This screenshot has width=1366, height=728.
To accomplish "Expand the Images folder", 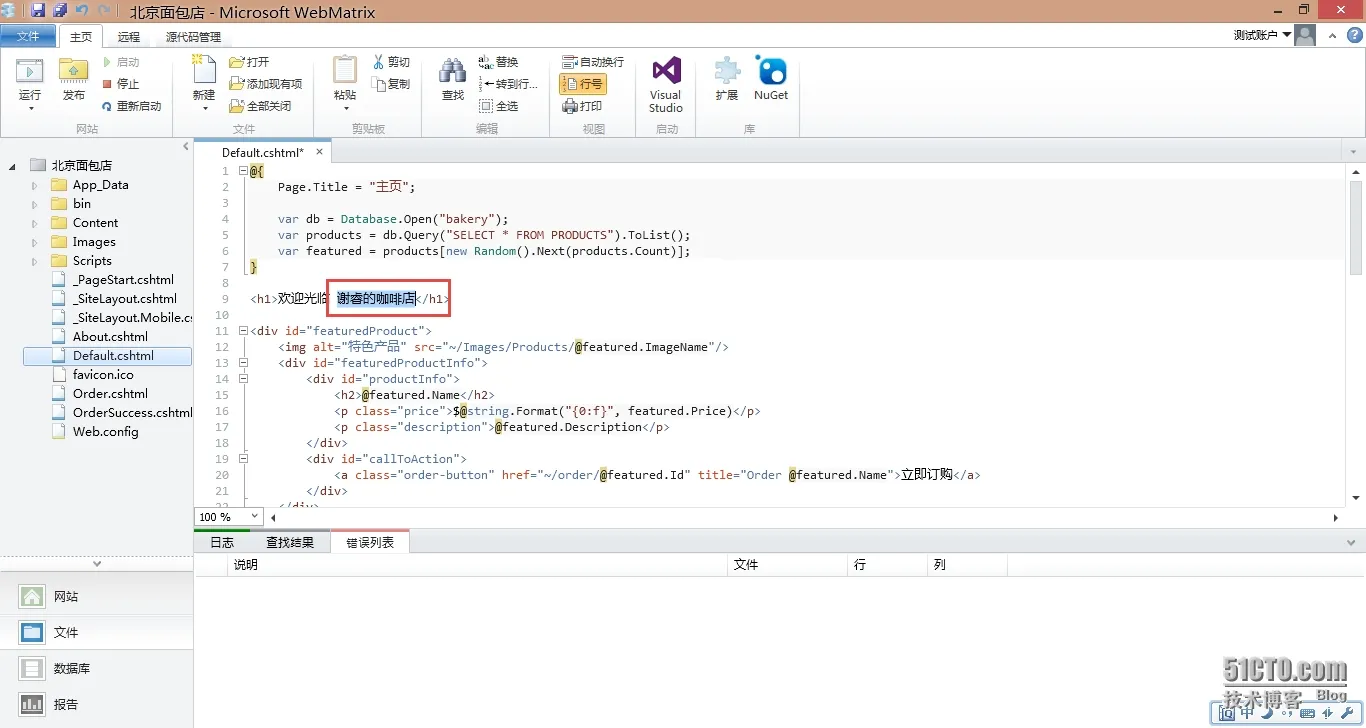I will point(34,242).
